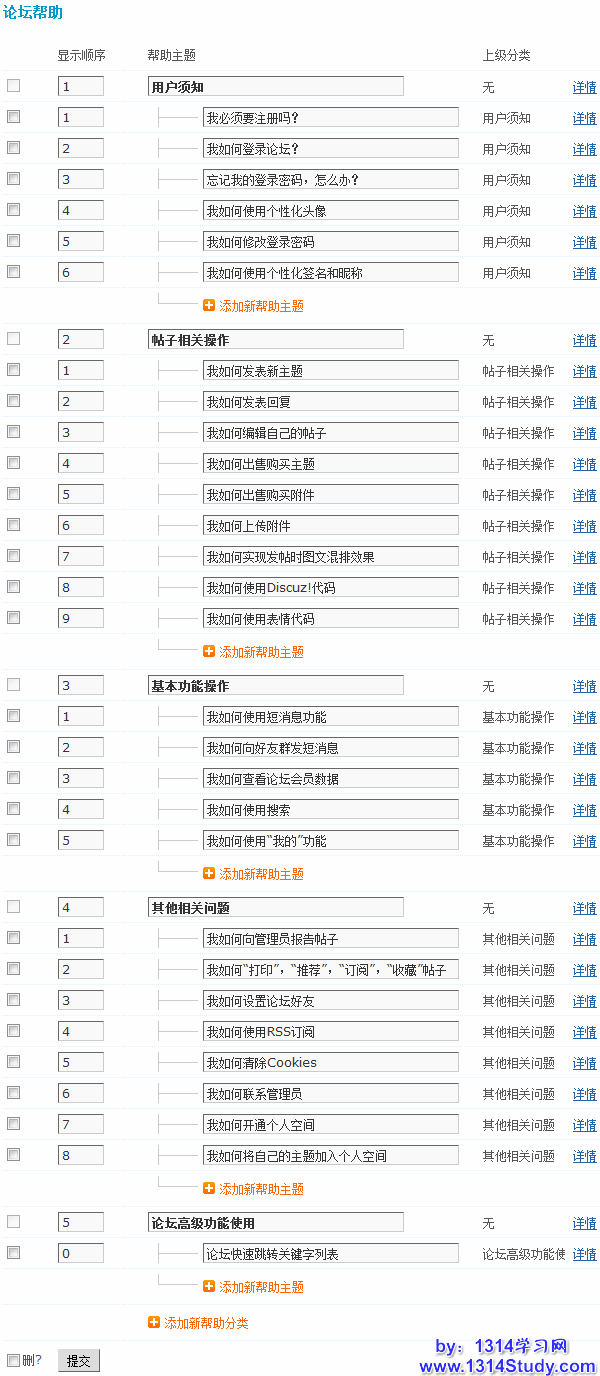Focus the 其他相关问题 category name field
This screenshot has height=1376, width=600.
coord(276,908)
